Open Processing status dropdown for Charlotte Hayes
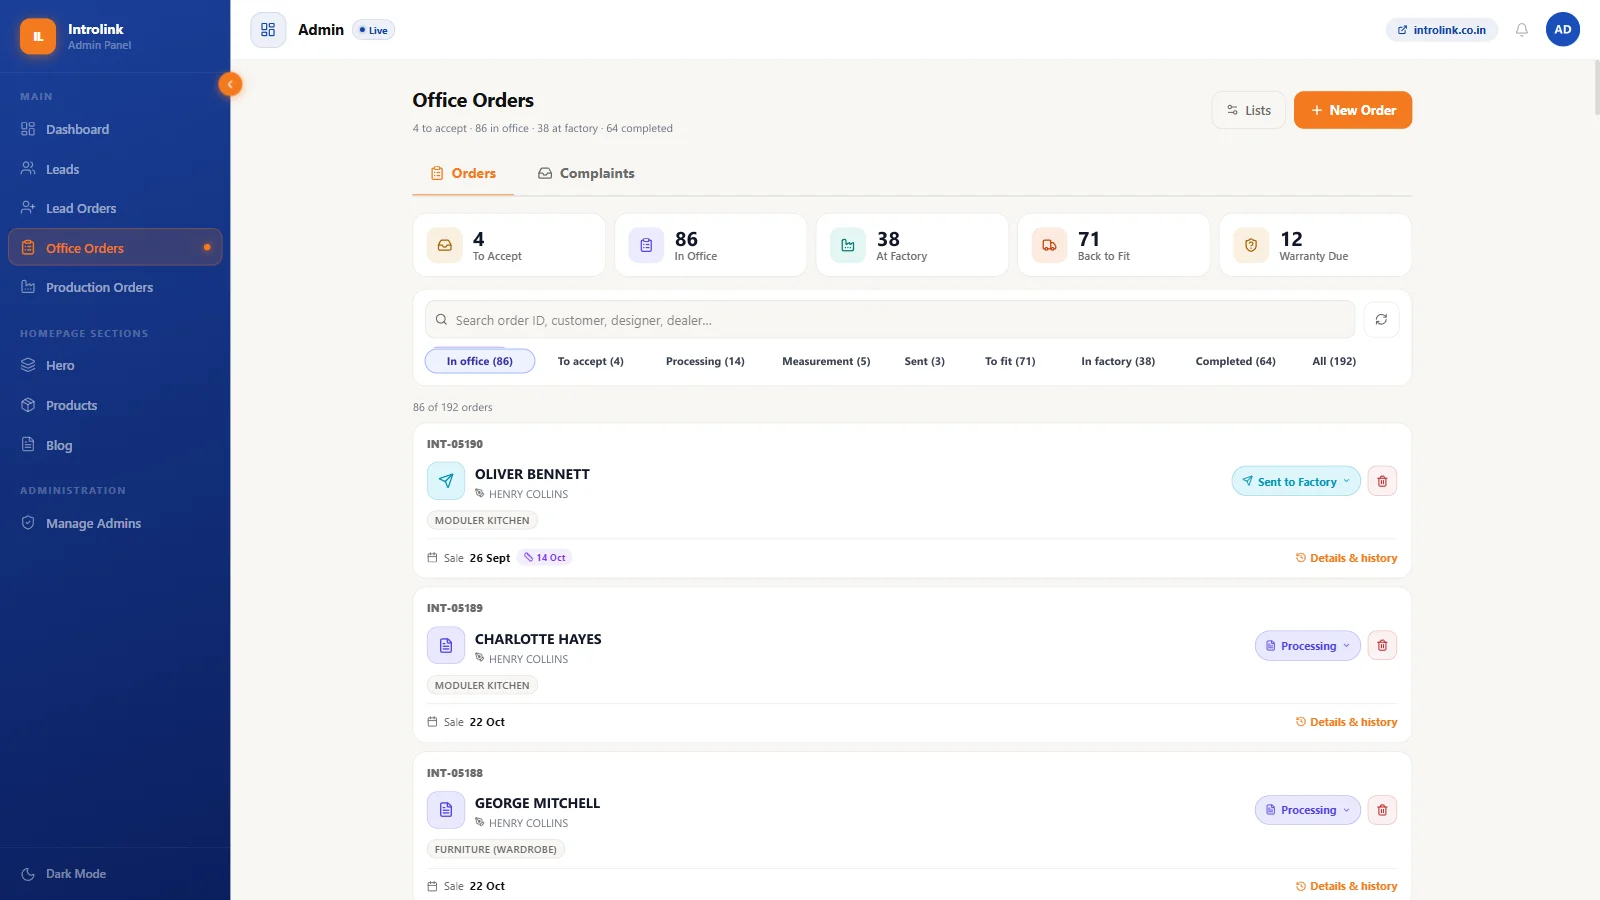This screenshot has height=900, width=1600. 1308,646
